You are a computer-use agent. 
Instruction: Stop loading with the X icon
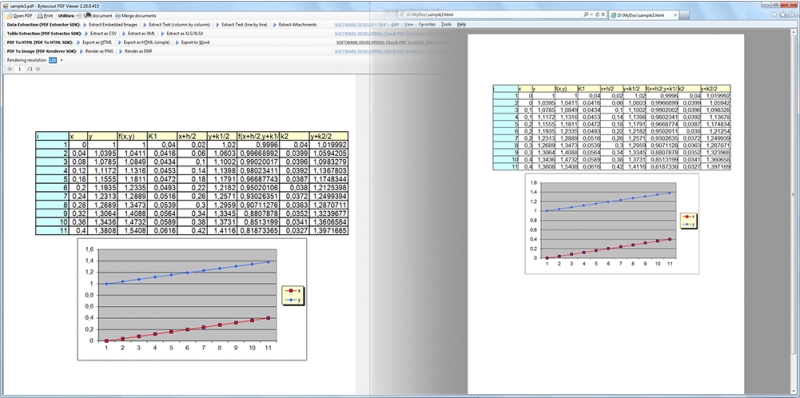(x=604, y=15)
